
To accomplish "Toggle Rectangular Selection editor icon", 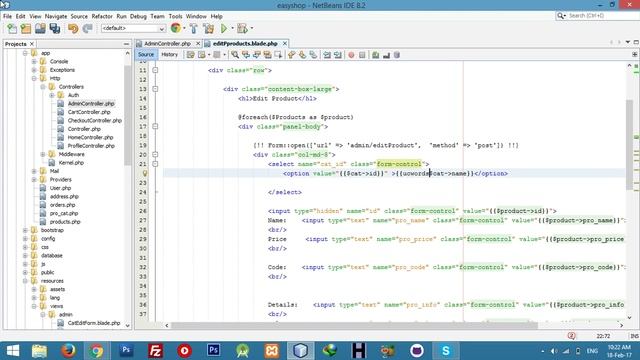I will coord(278,55).
